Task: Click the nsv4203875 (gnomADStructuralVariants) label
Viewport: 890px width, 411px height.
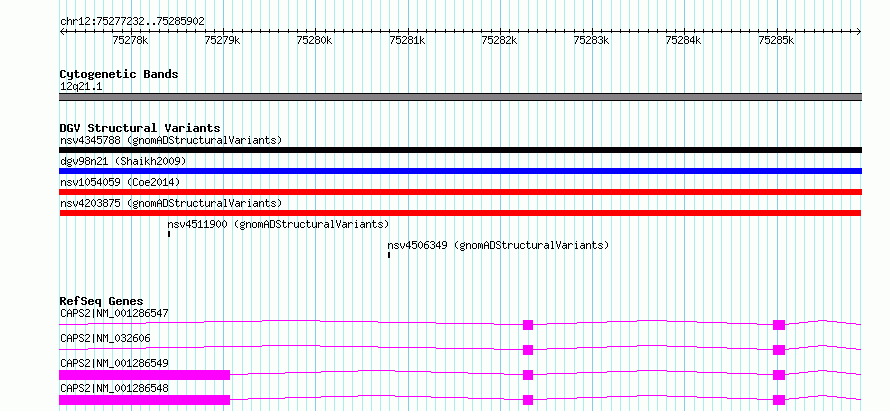Action: click(171, 203)
